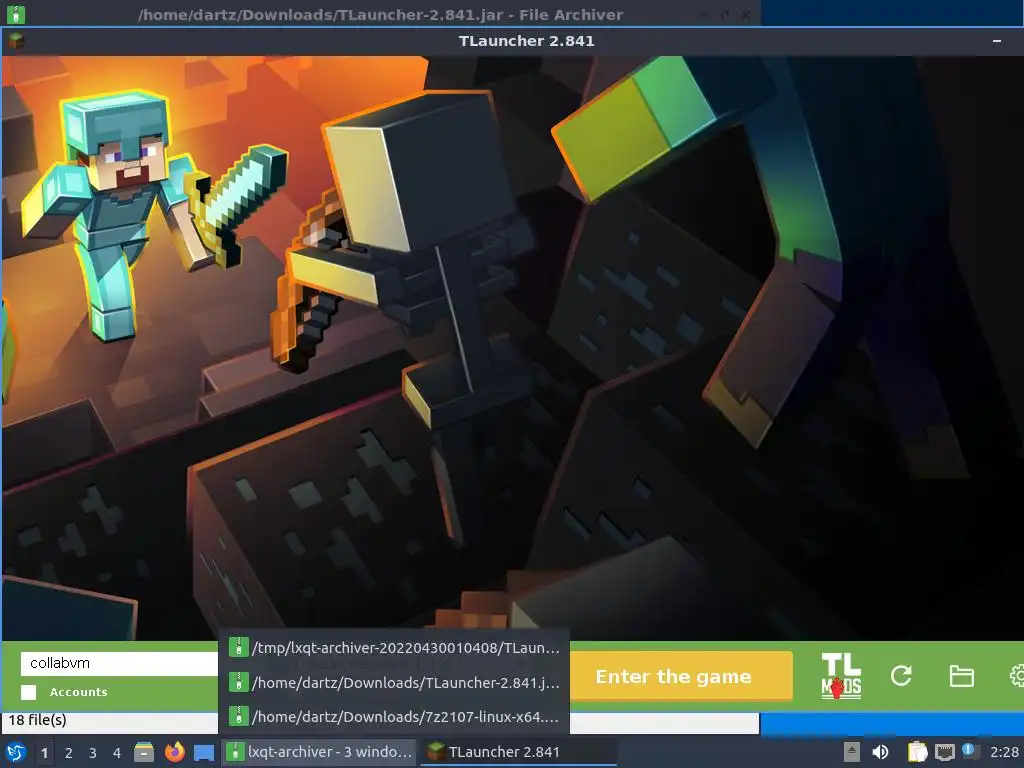
Task: Click the TLauncher grass block title icon
Action: pos(16,40)
